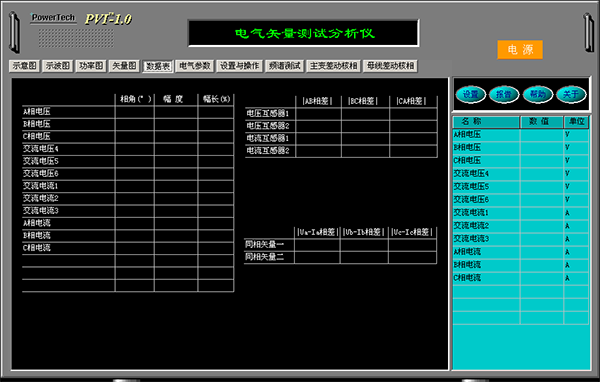Select the 交流电流1 row in cyan list

click(520, 213)
